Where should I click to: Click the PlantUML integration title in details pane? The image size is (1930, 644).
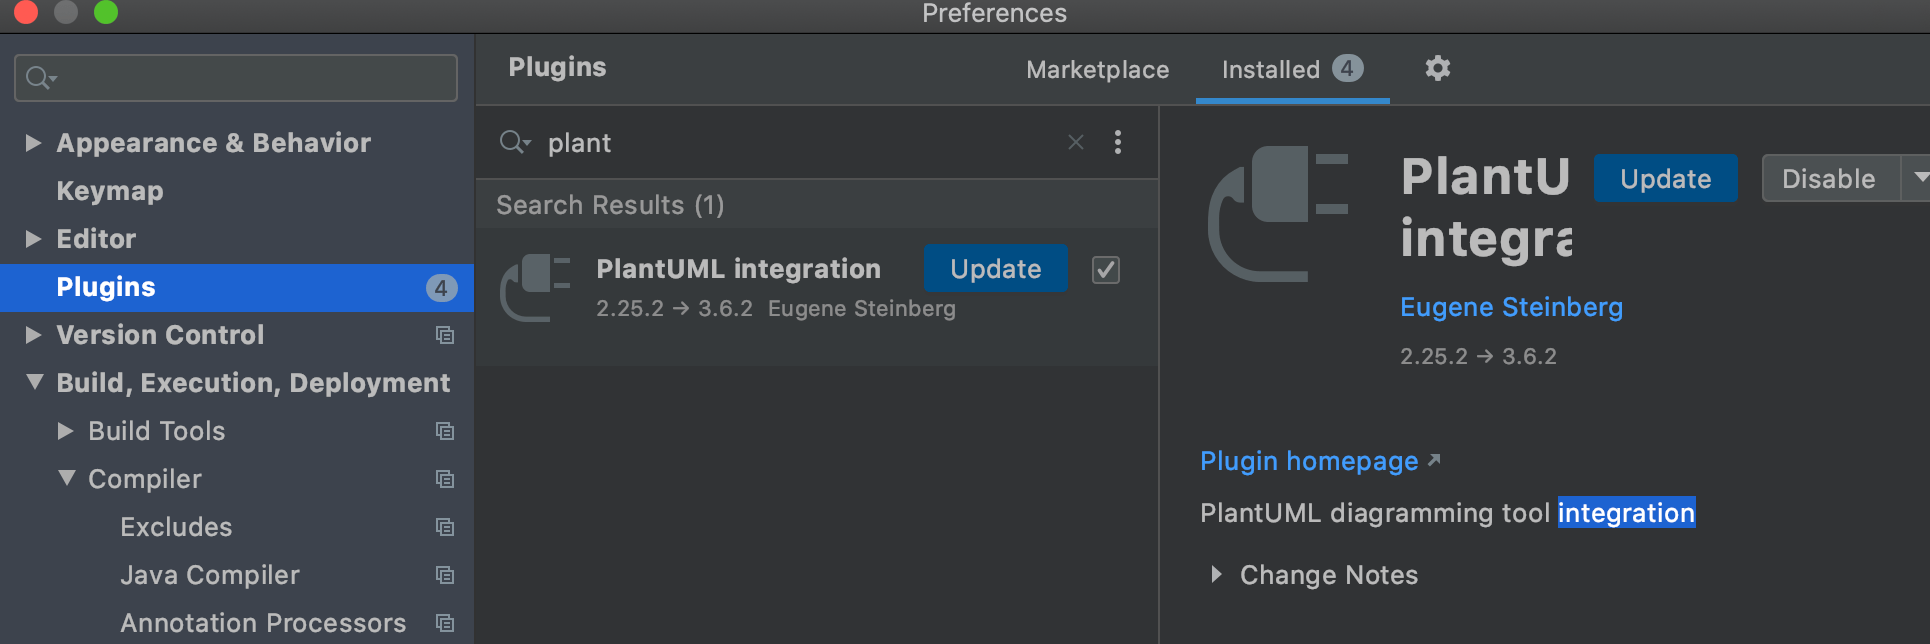(x=1486, y=207)
